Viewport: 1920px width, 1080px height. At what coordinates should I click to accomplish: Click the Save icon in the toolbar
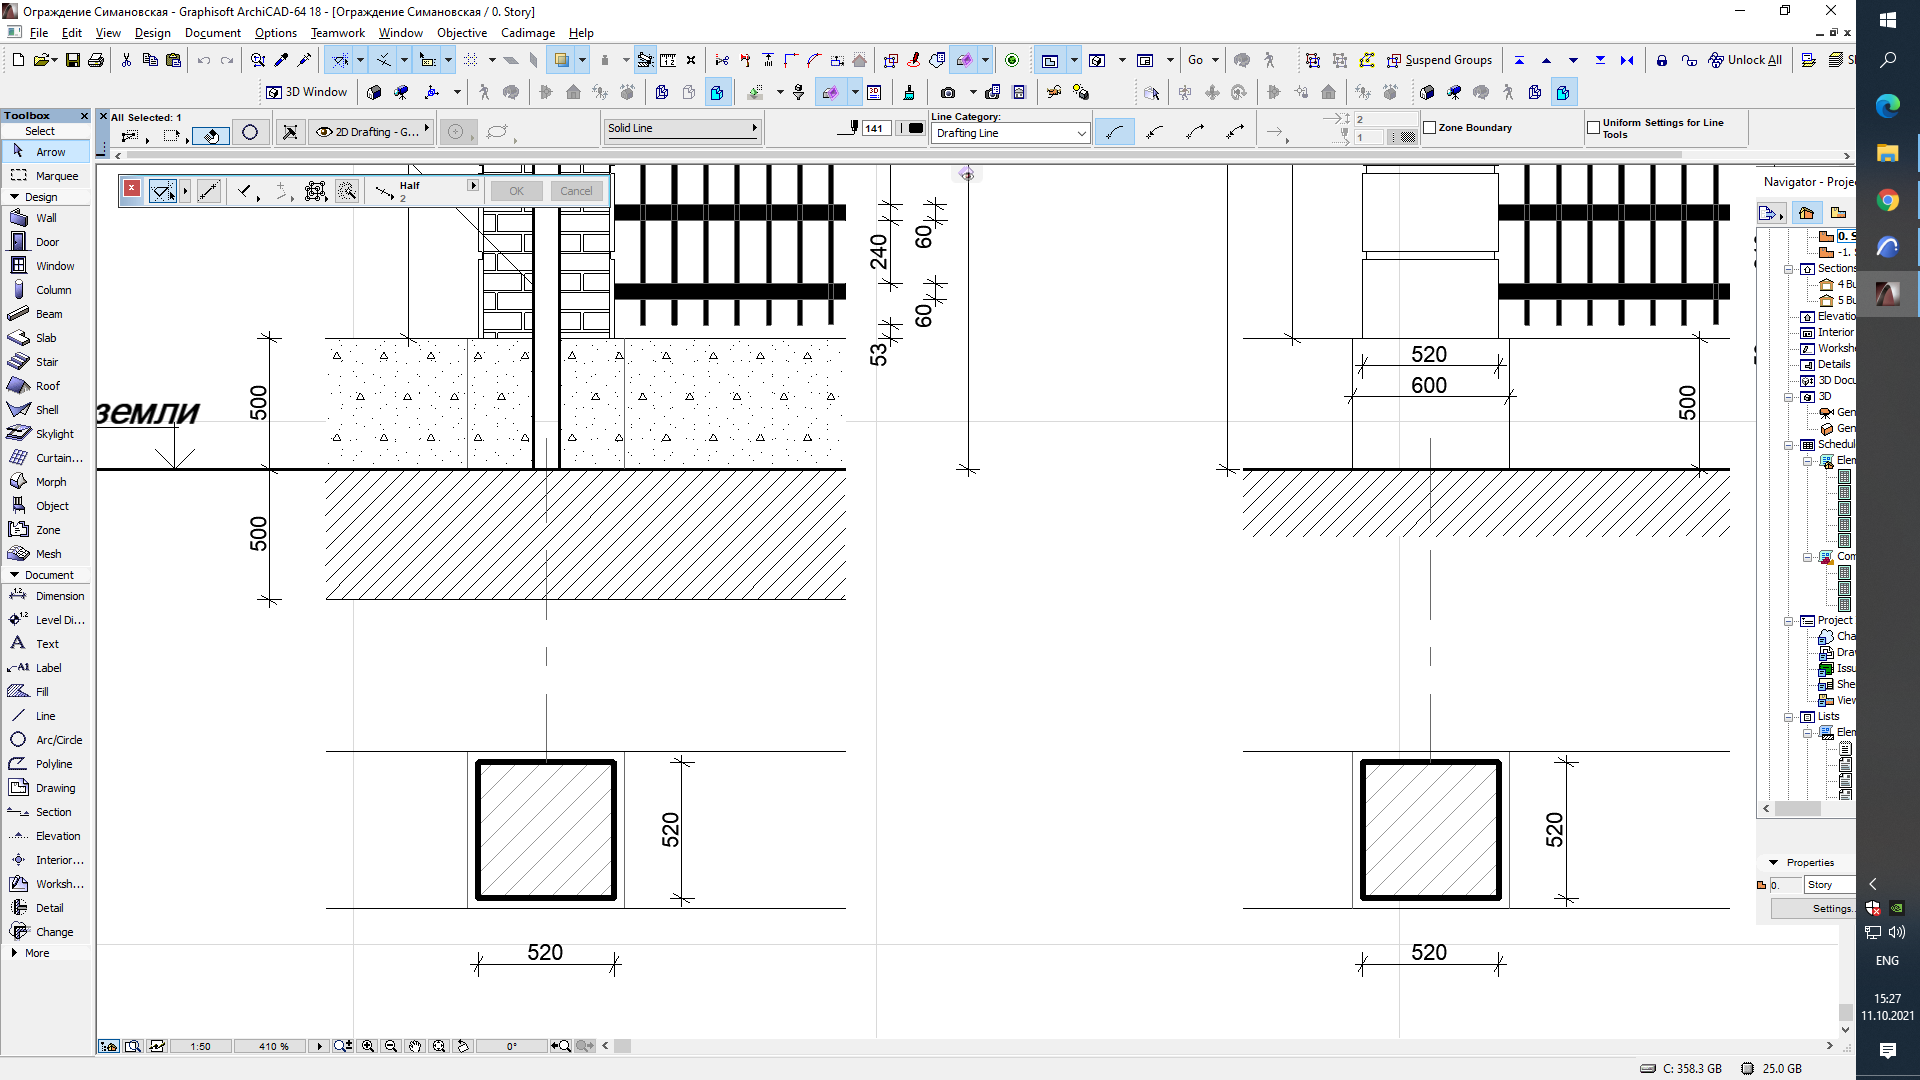pyautogui.click(x=73, y=60)
